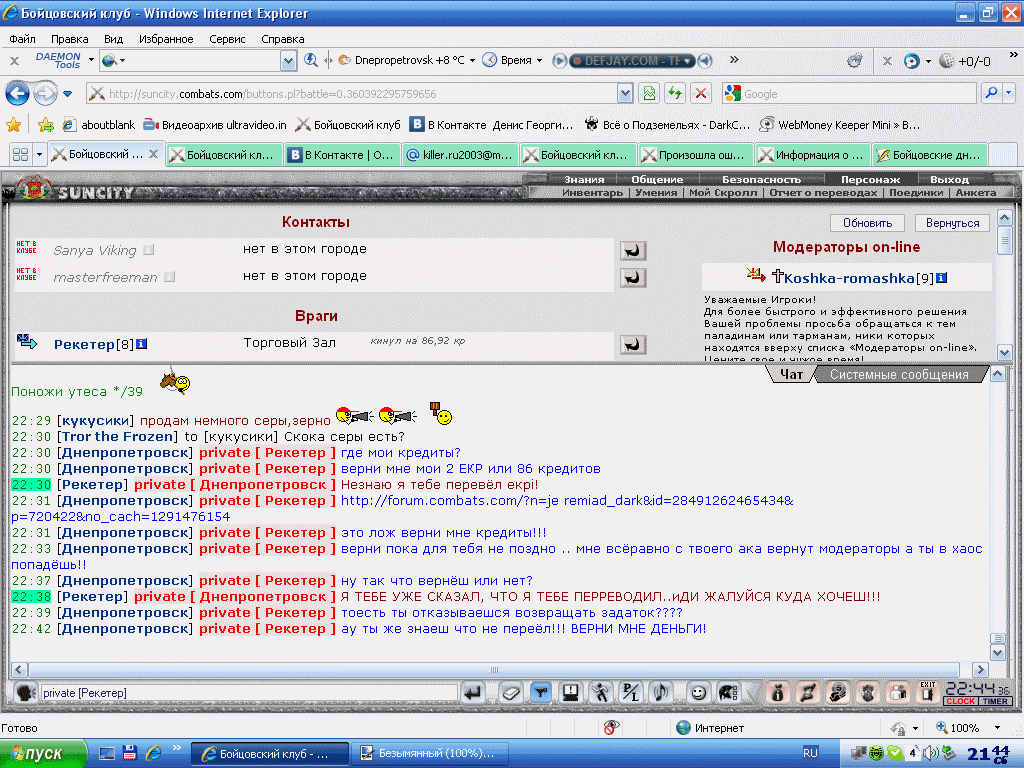Click the red CLOCK label

(960, 701)
